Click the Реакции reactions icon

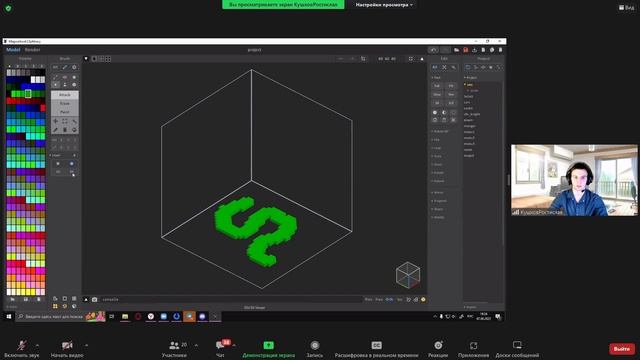pos(438,345)
